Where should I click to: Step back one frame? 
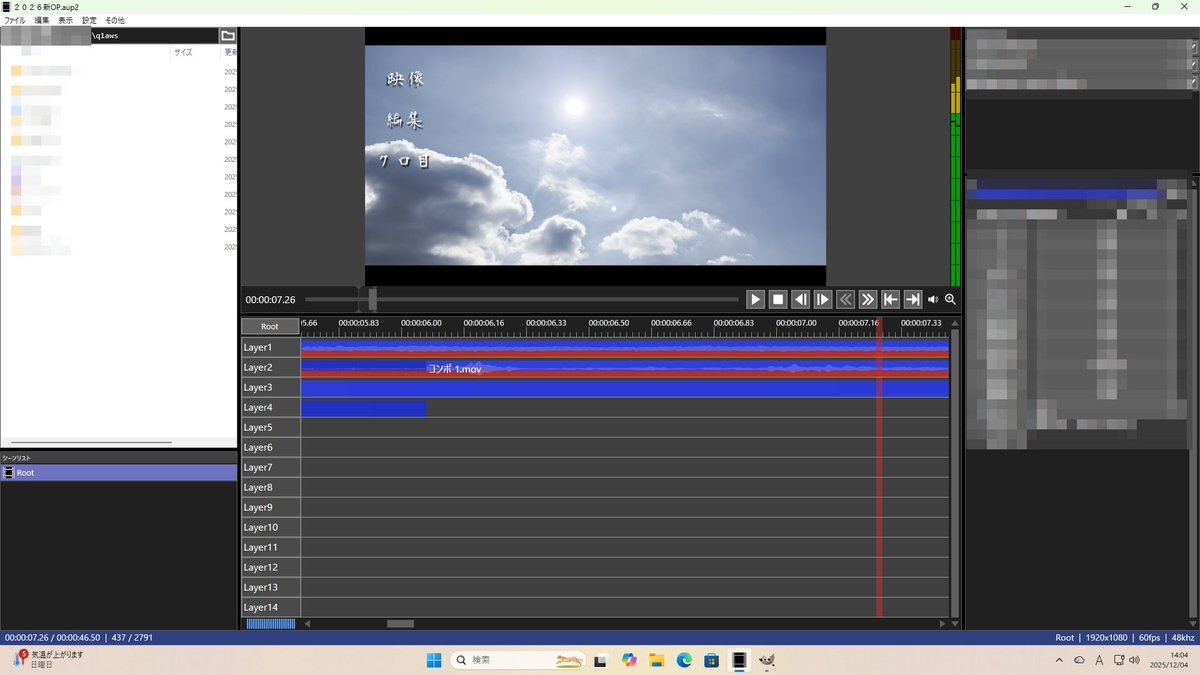coord(800,299)
